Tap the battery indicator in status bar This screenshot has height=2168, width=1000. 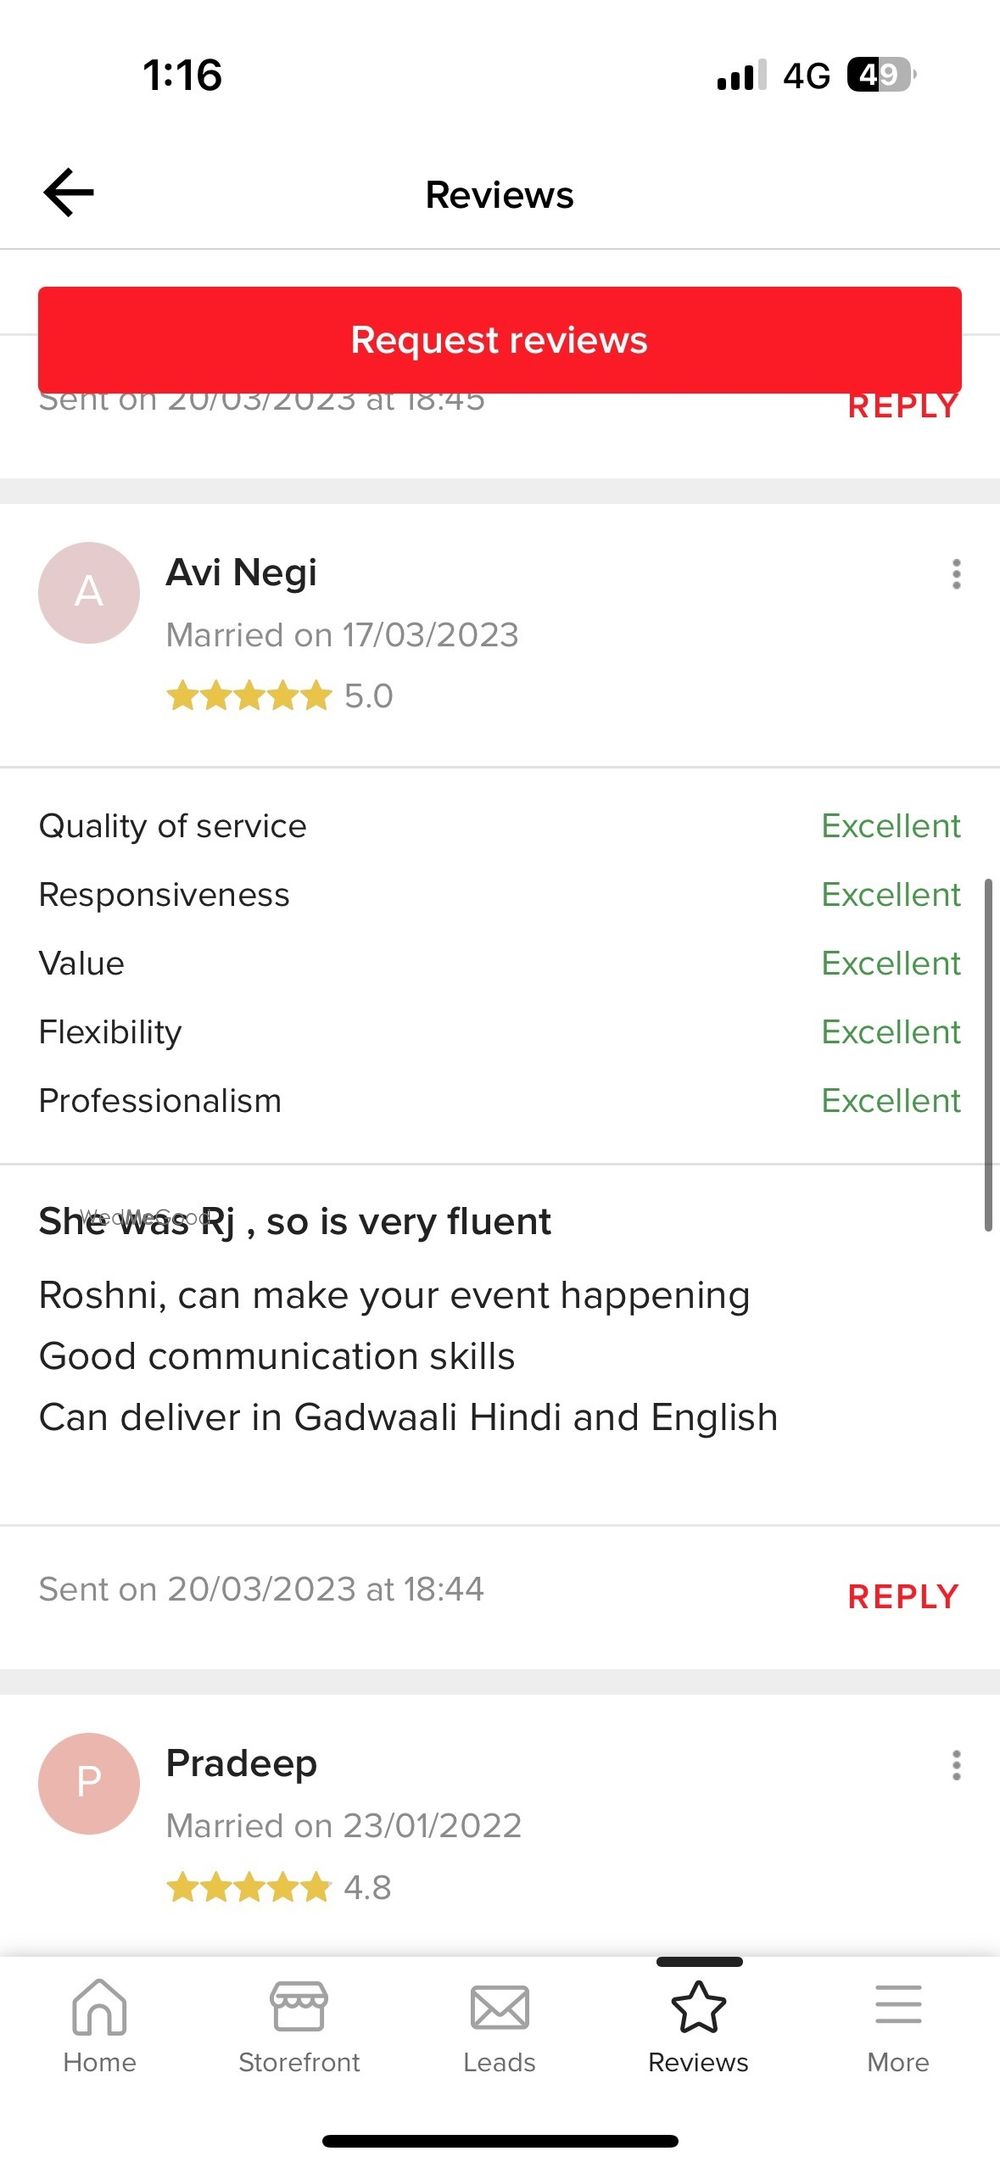click(880, 75)
